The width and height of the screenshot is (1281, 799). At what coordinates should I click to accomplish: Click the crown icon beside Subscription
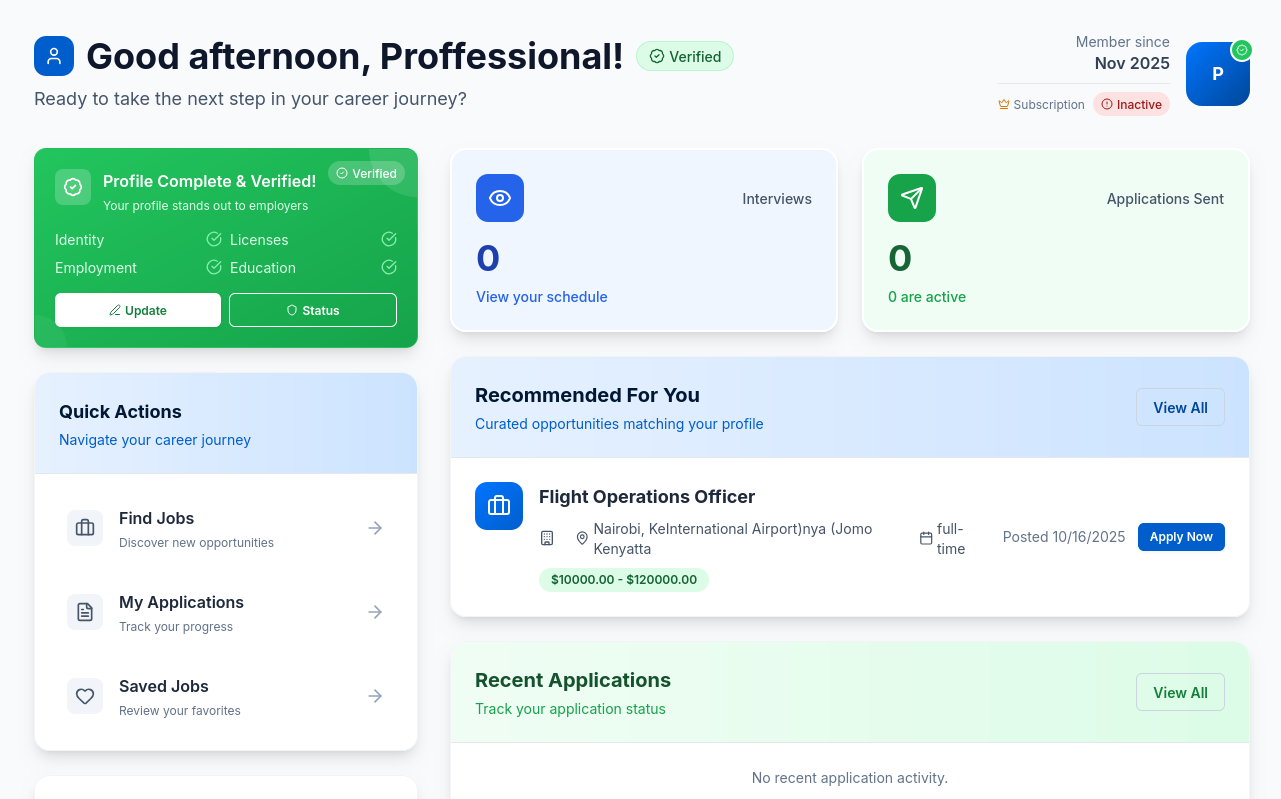click(x=1002, y=104)
